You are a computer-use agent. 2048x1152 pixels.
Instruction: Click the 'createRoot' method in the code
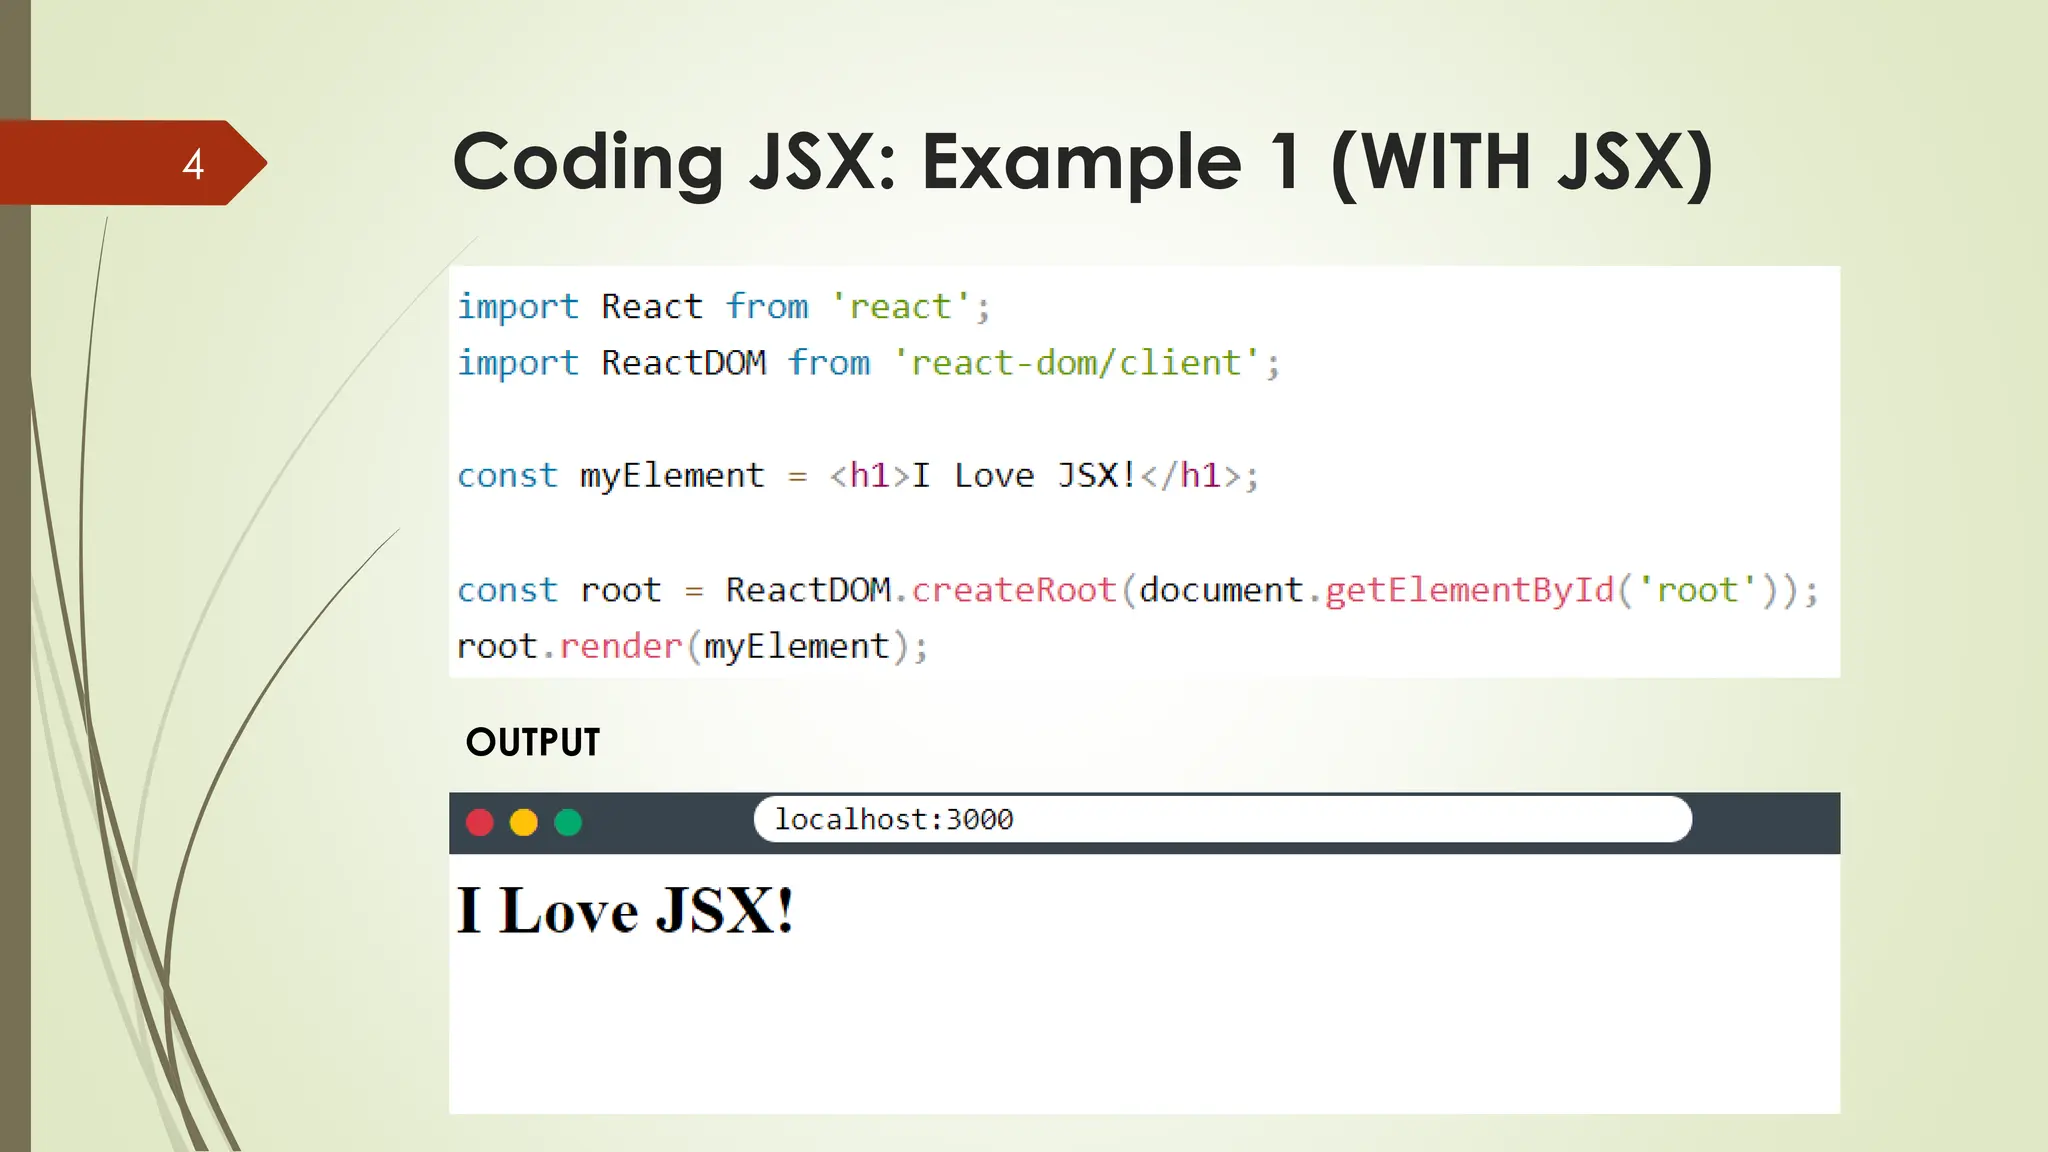click(x=1014, y=590)
